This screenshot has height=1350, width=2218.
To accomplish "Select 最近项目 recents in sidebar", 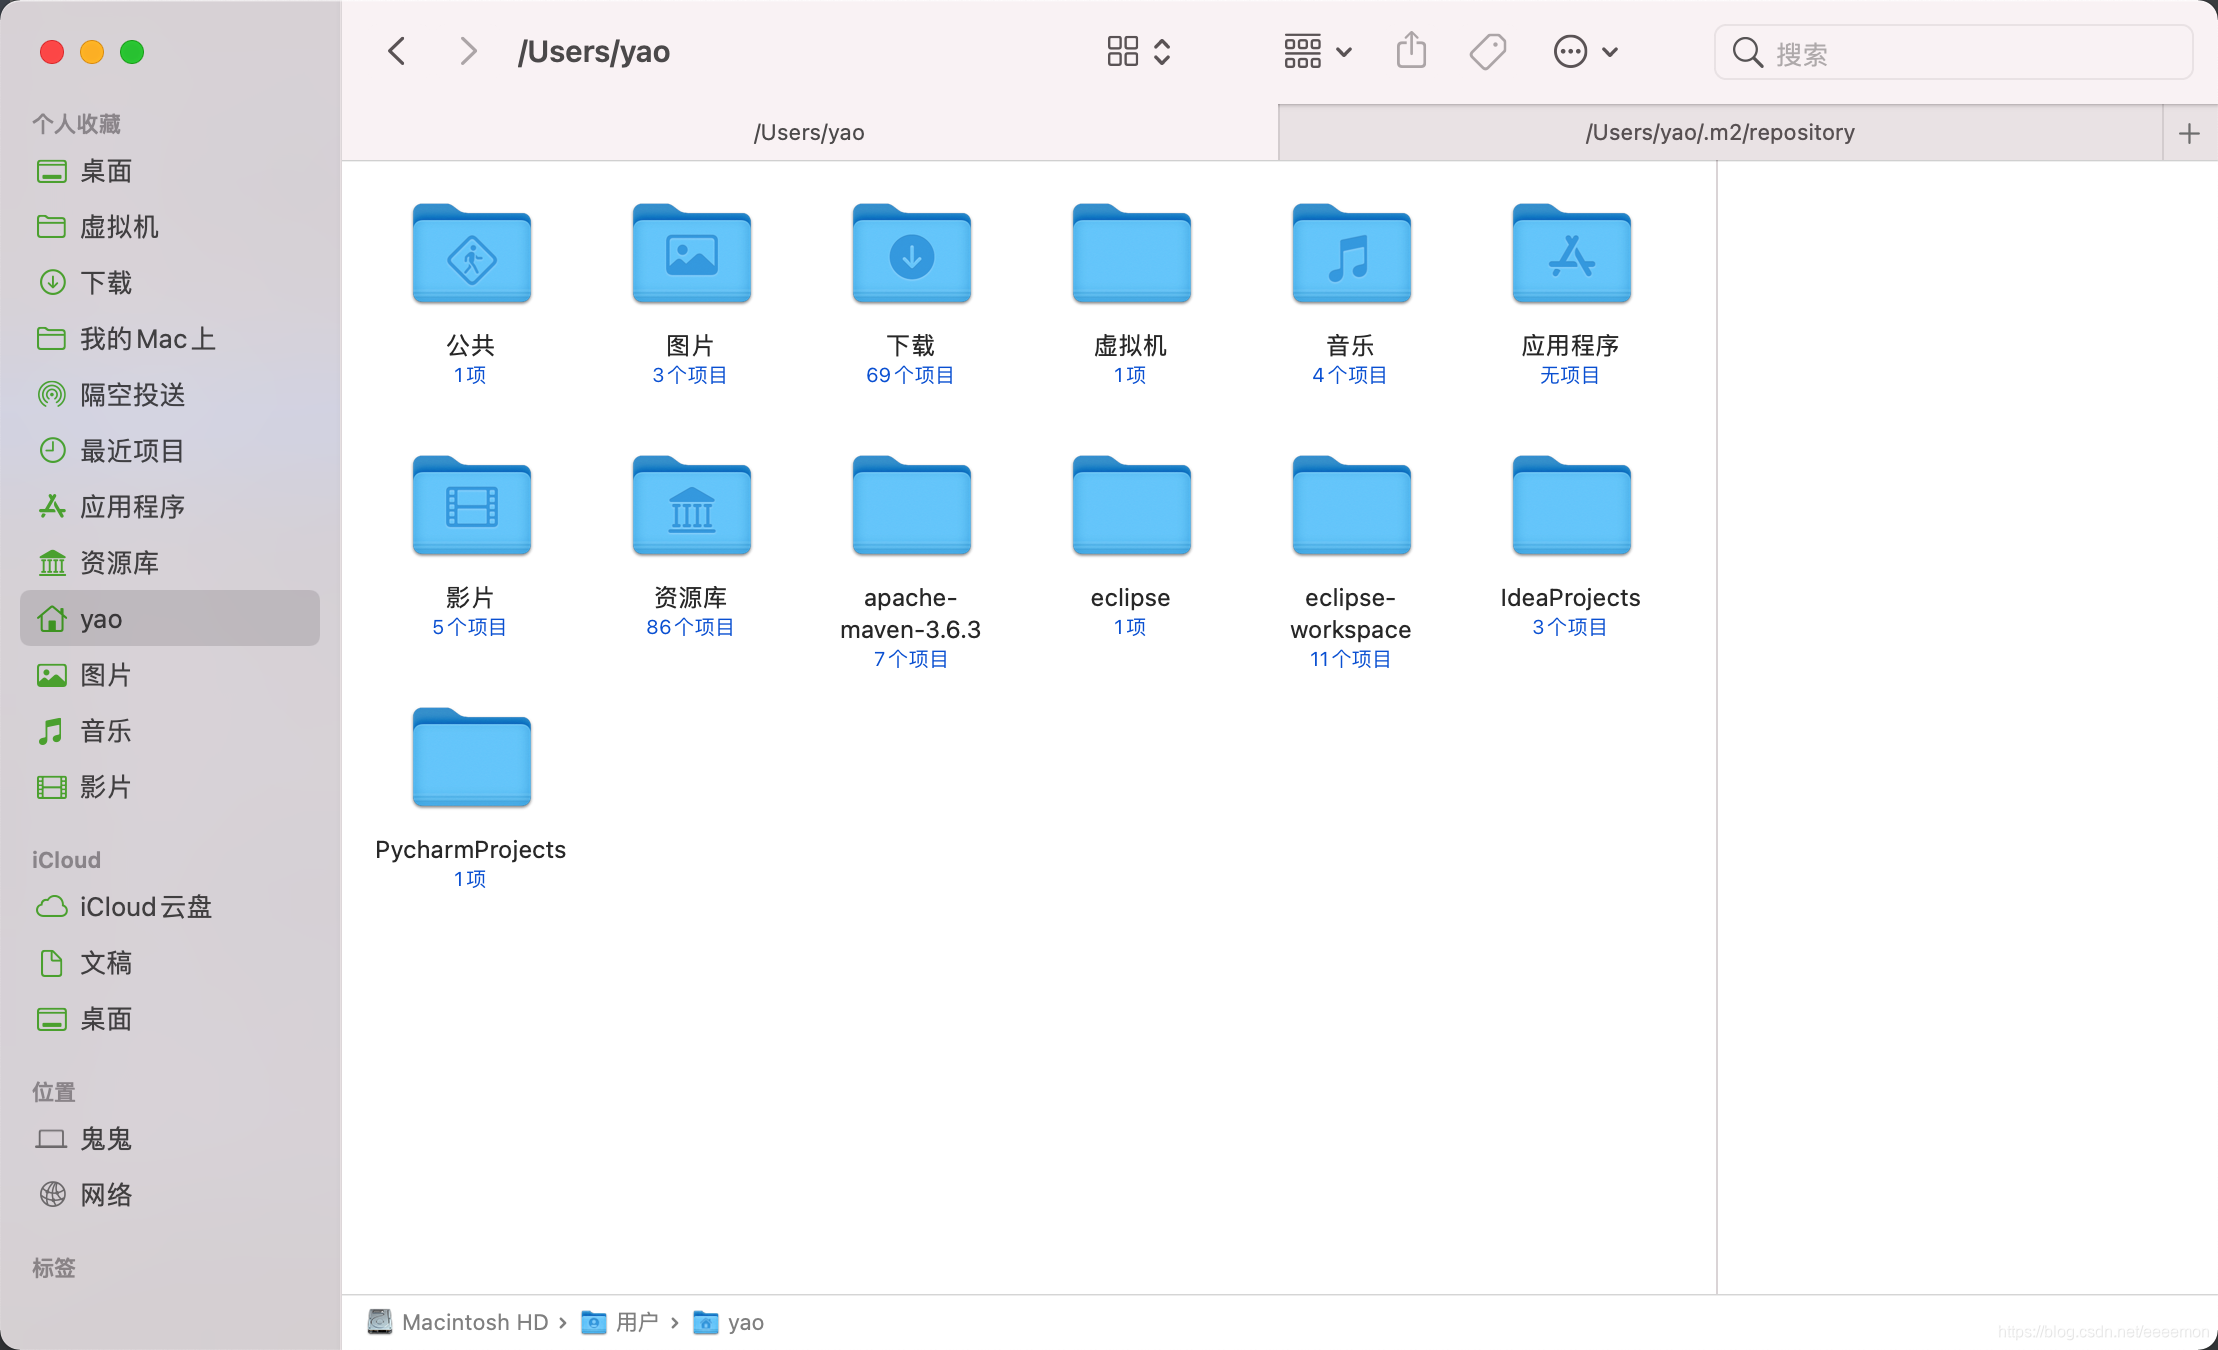I will pos(132,451).
